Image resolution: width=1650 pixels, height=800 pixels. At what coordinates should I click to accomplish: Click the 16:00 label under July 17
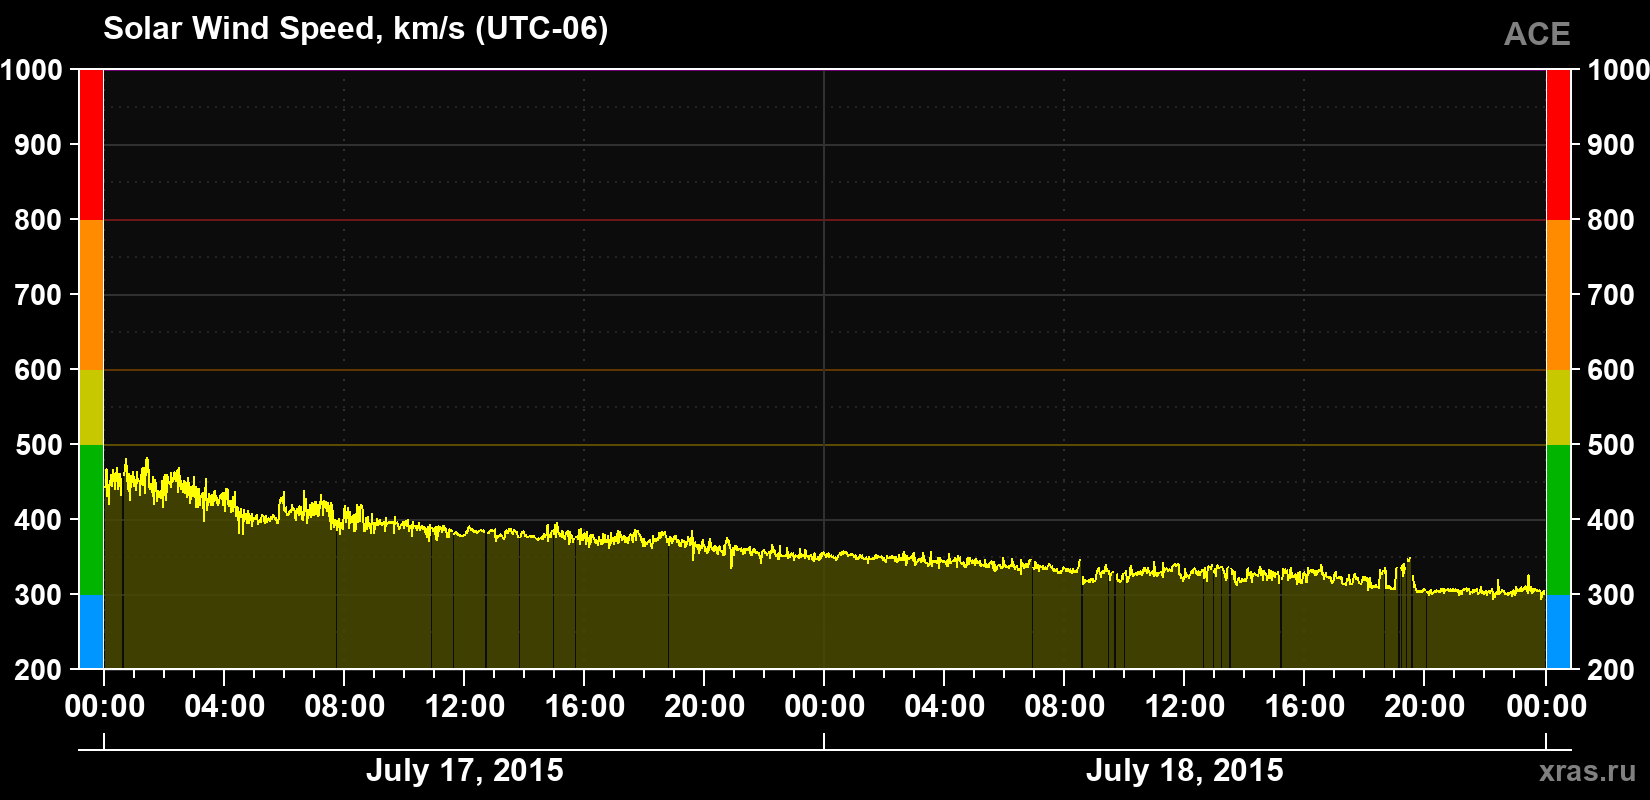(x=585, y=706)
